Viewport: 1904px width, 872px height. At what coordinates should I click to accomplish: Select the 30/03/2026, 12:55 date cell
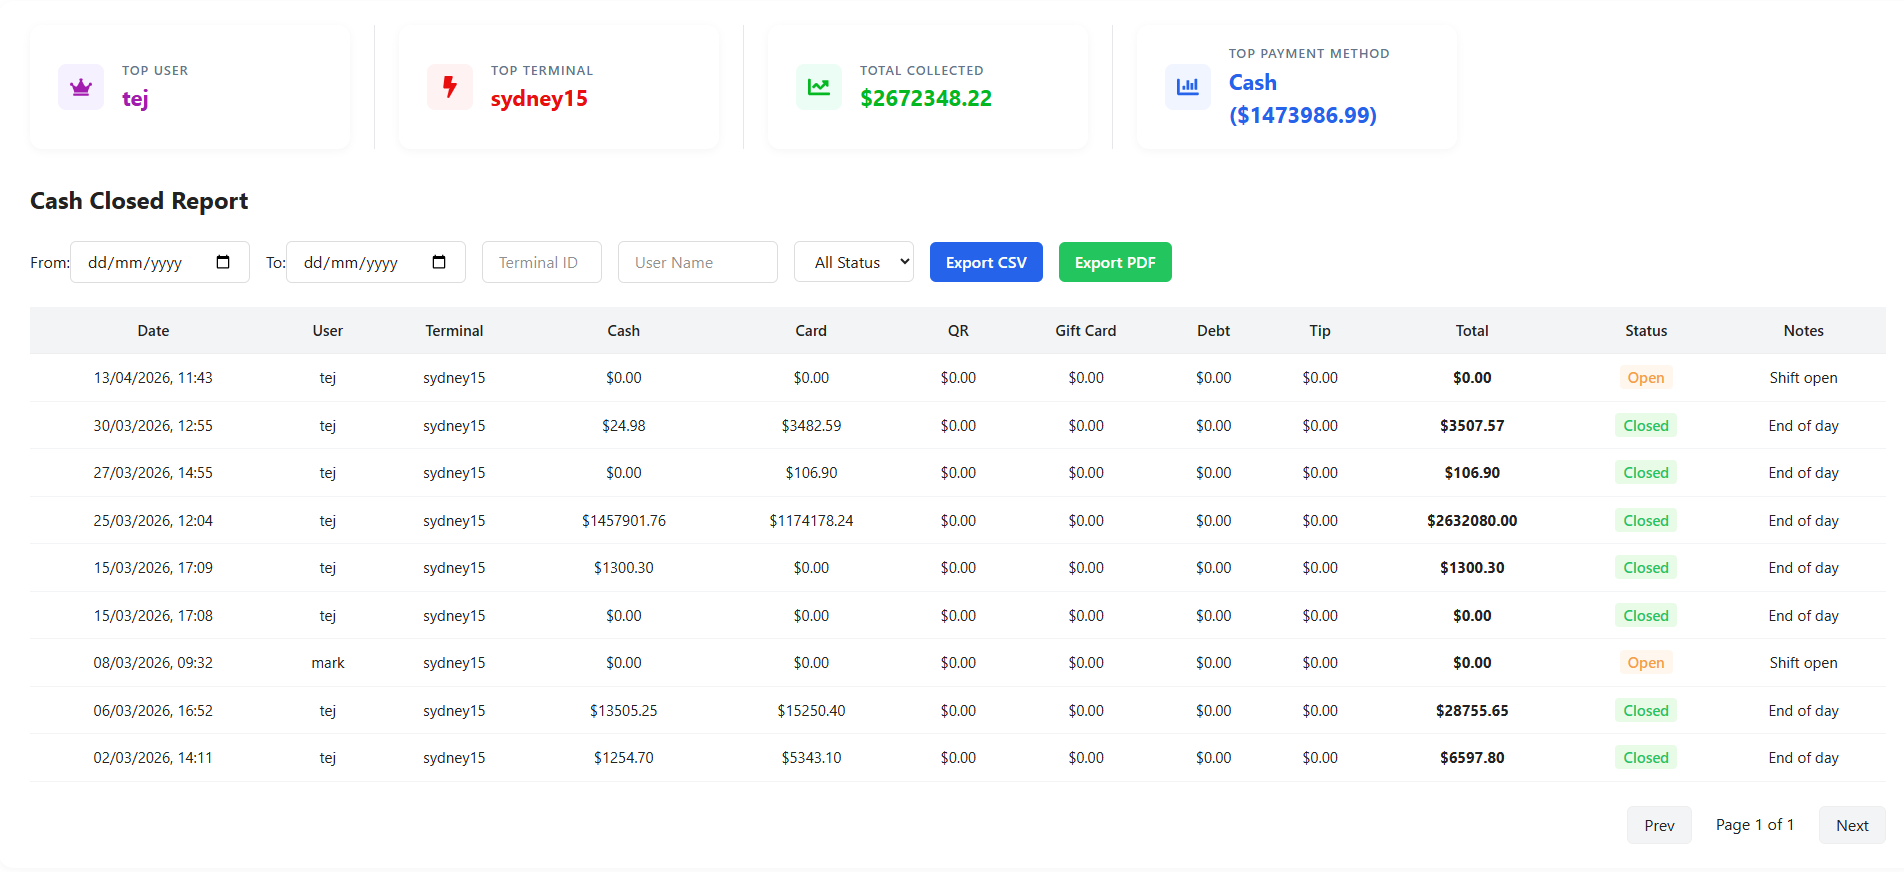pos(153,426)
